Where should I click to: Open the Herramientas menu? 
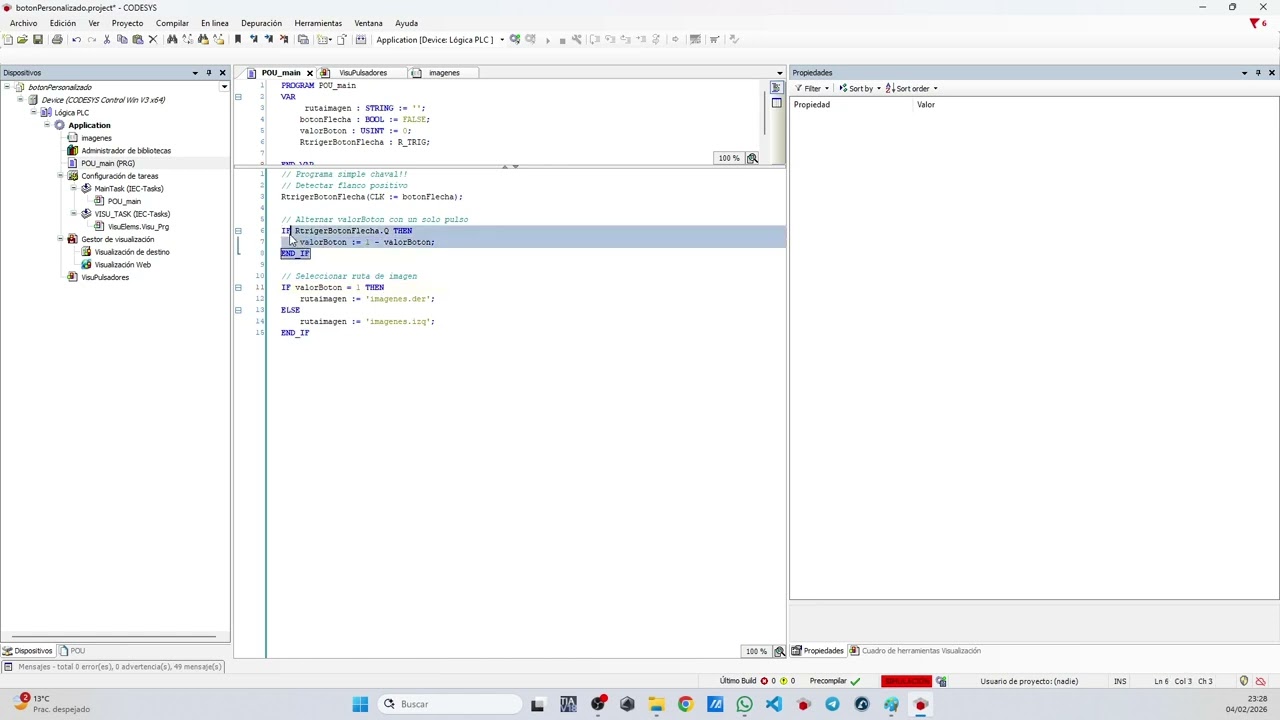pos(318,23)
